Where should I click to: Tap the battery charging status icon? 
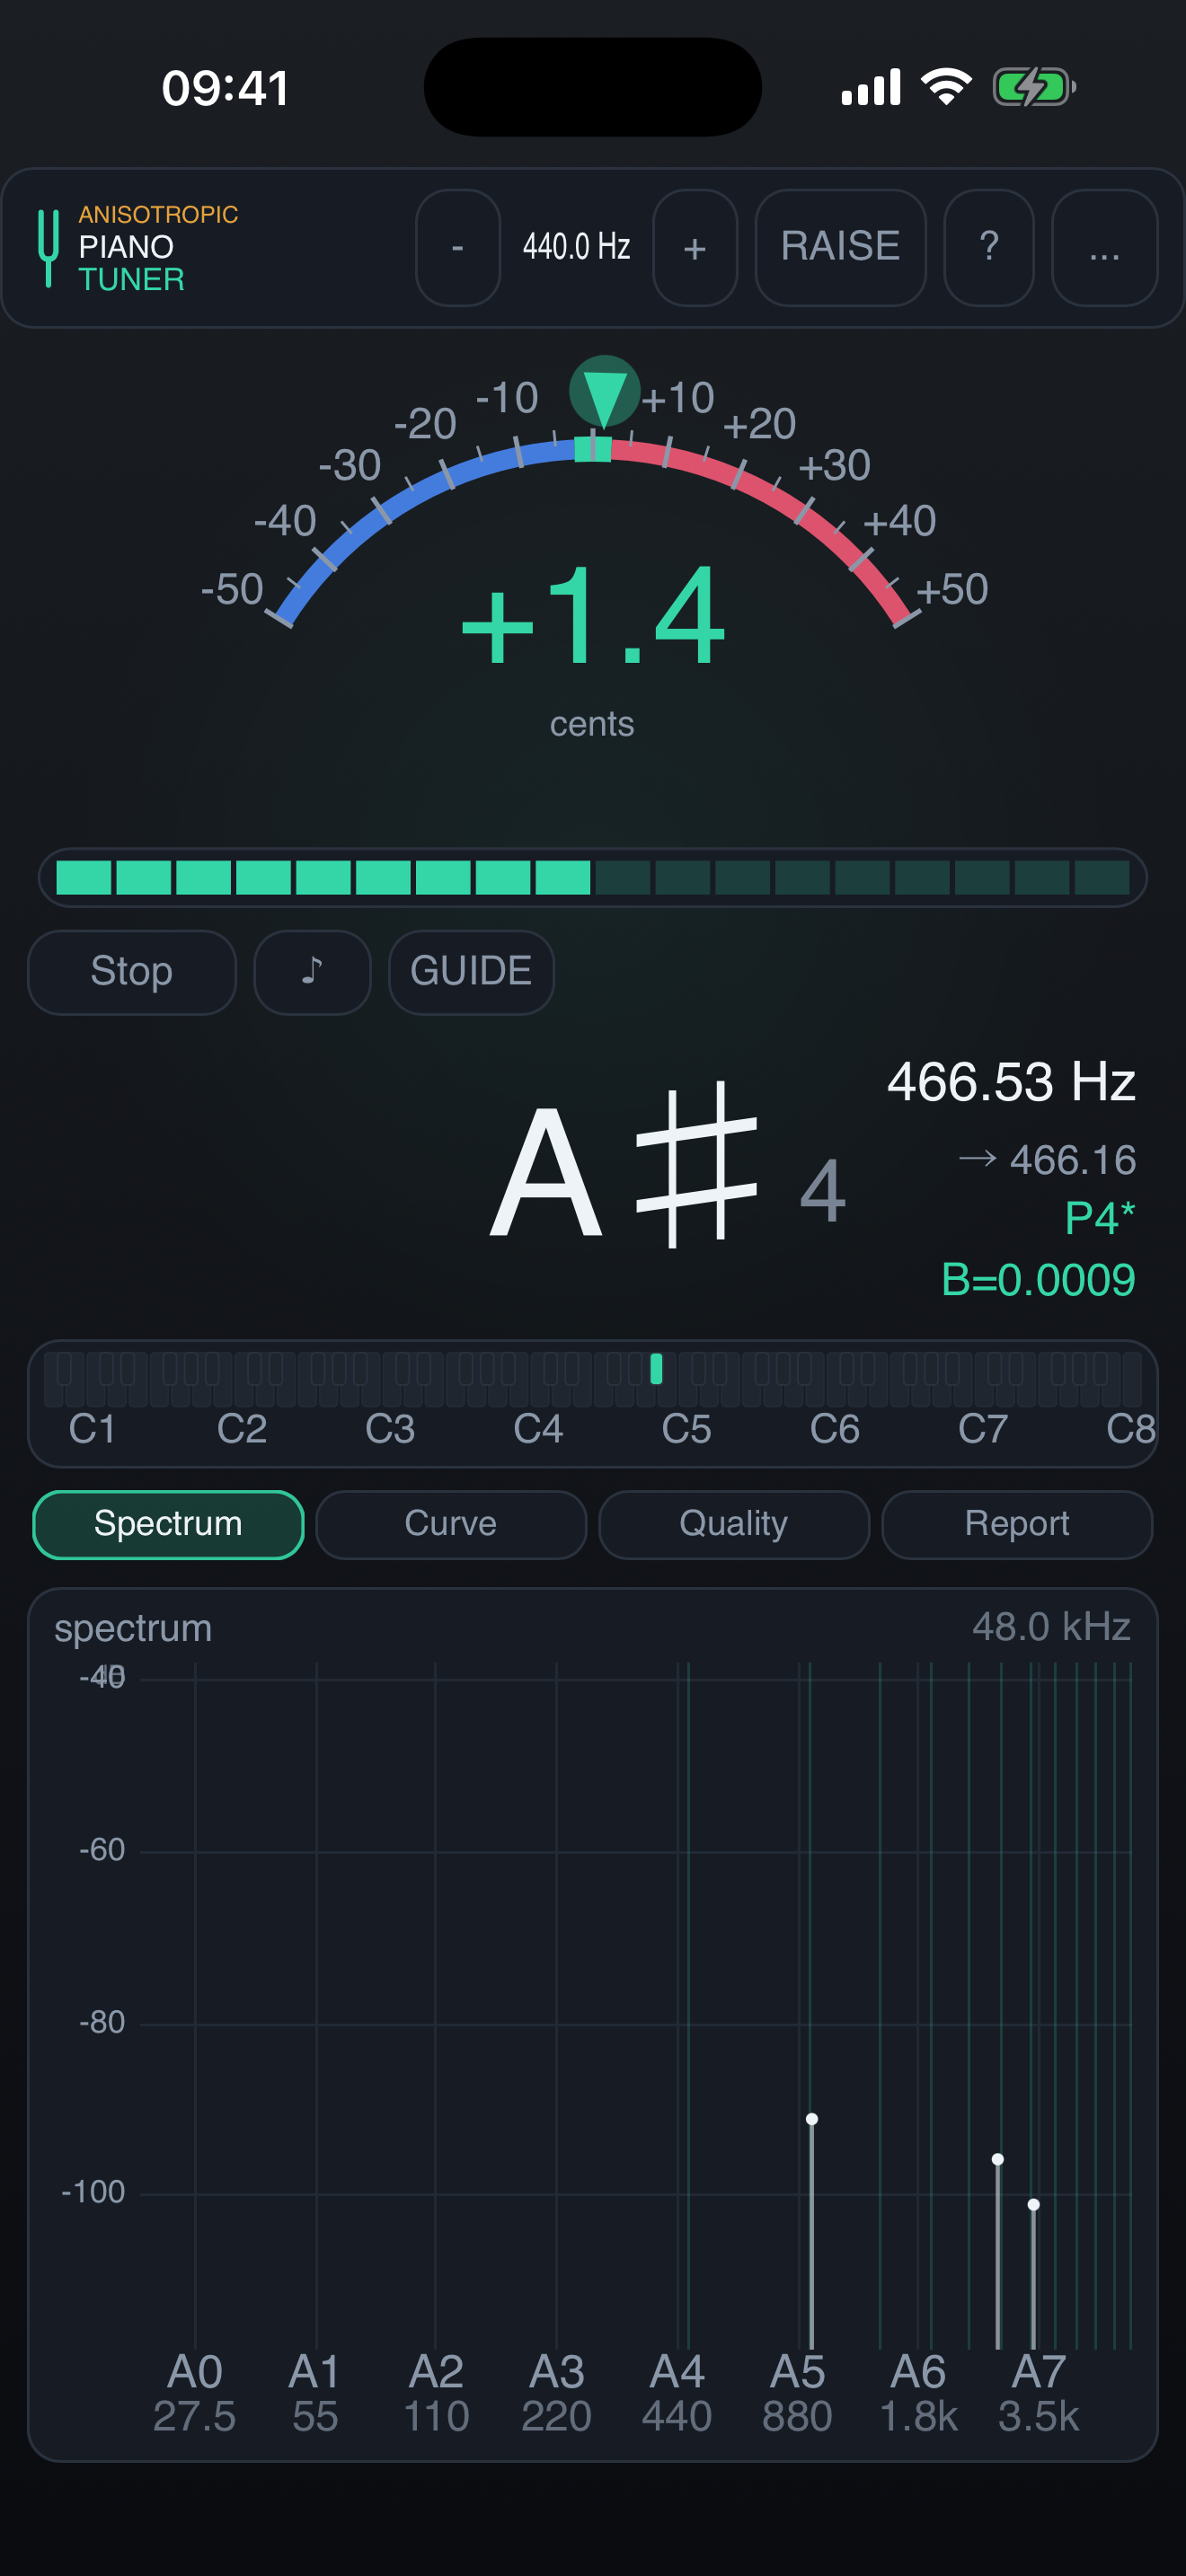(x=1034, y=87)
